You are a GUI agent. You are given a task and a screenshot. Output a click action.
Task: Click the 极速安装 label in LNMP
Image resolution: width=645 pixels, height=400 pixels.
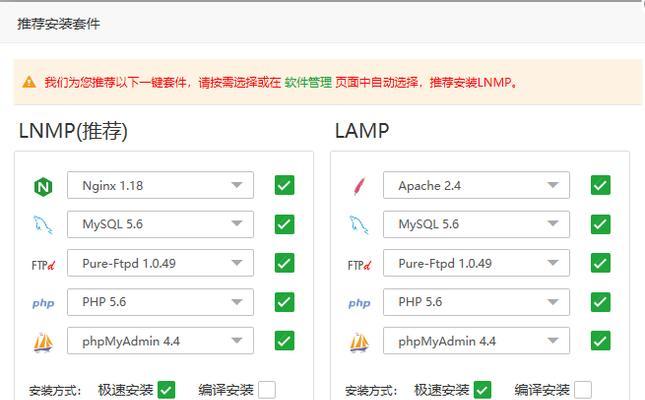(125, 390)
